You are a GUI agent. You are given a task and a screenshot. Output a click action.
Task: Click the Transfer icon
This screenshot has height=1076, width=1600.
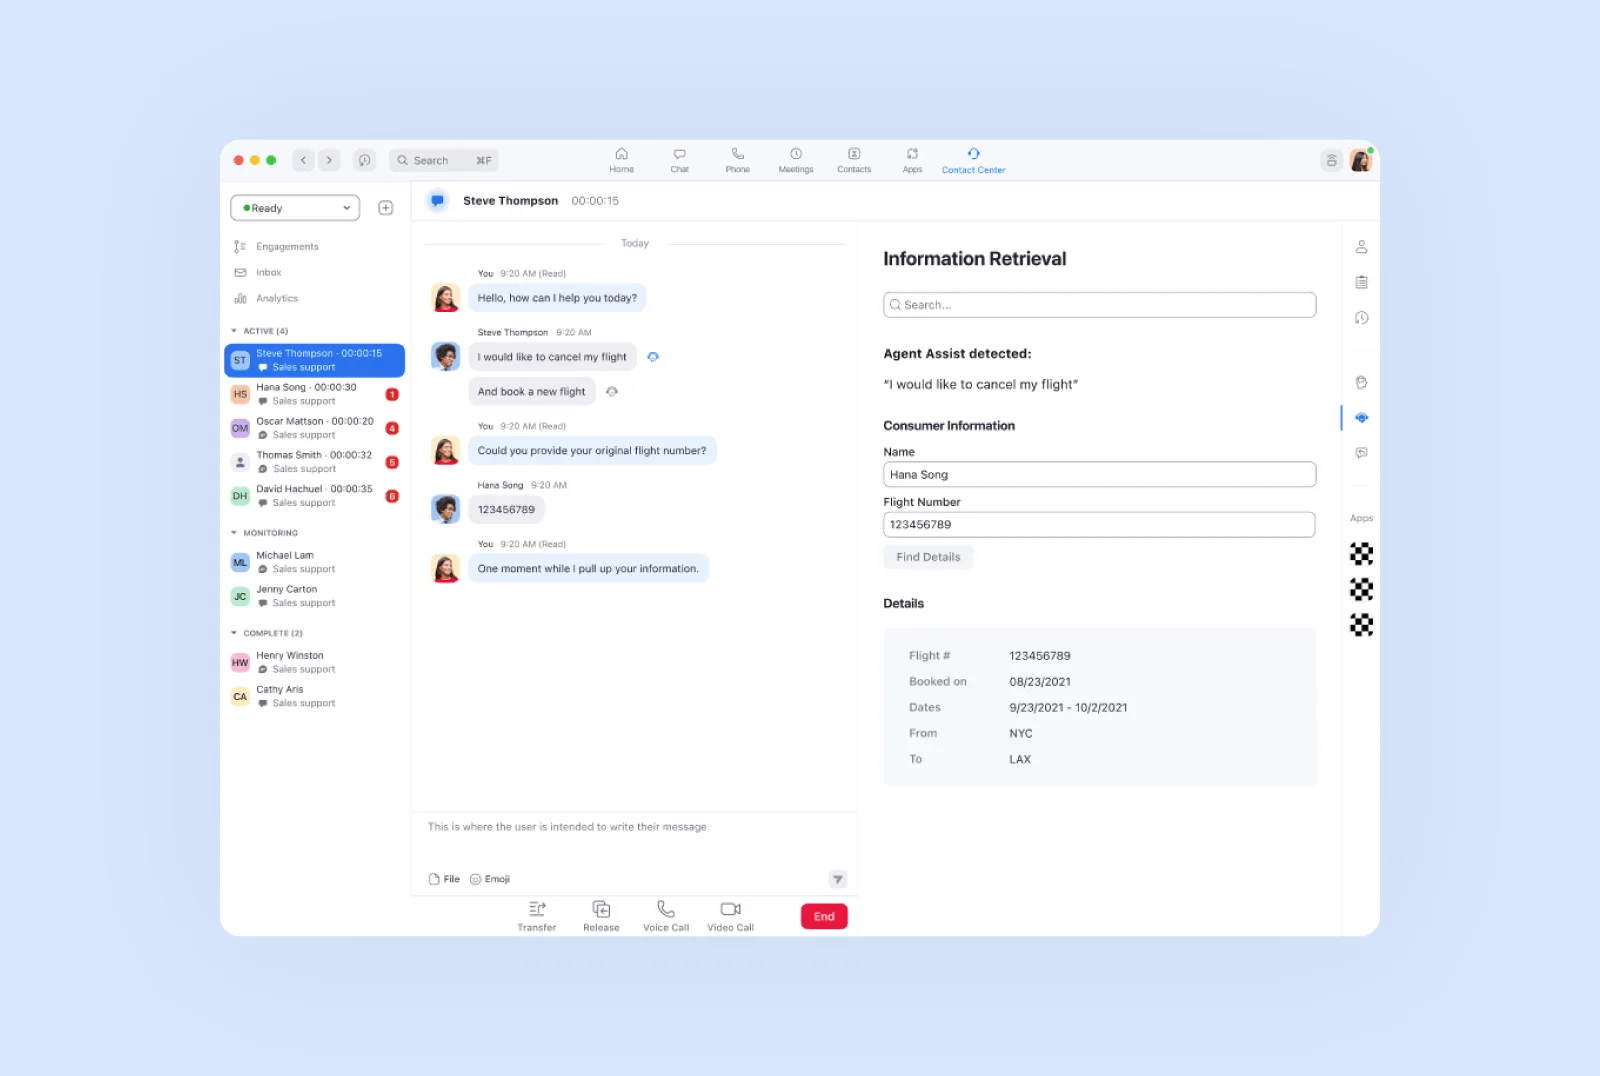pos(537,910)
